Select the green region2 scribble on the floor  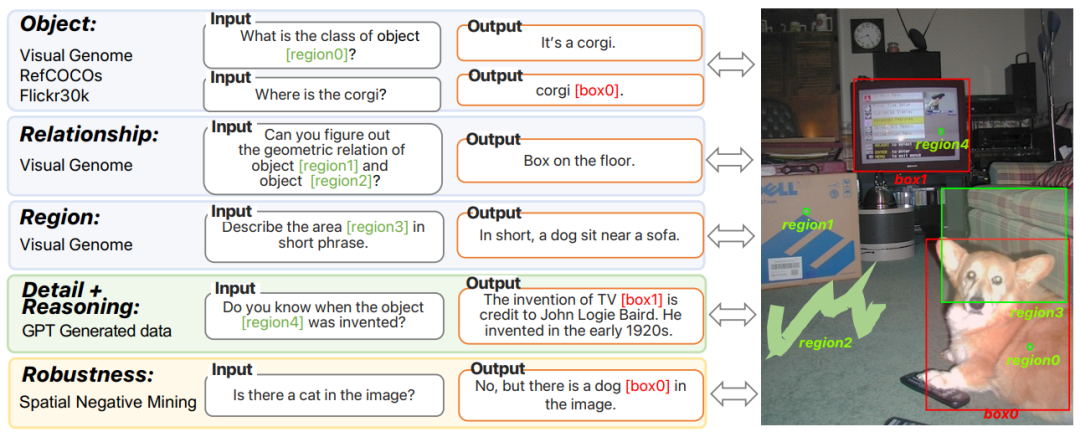click(809, 318)
